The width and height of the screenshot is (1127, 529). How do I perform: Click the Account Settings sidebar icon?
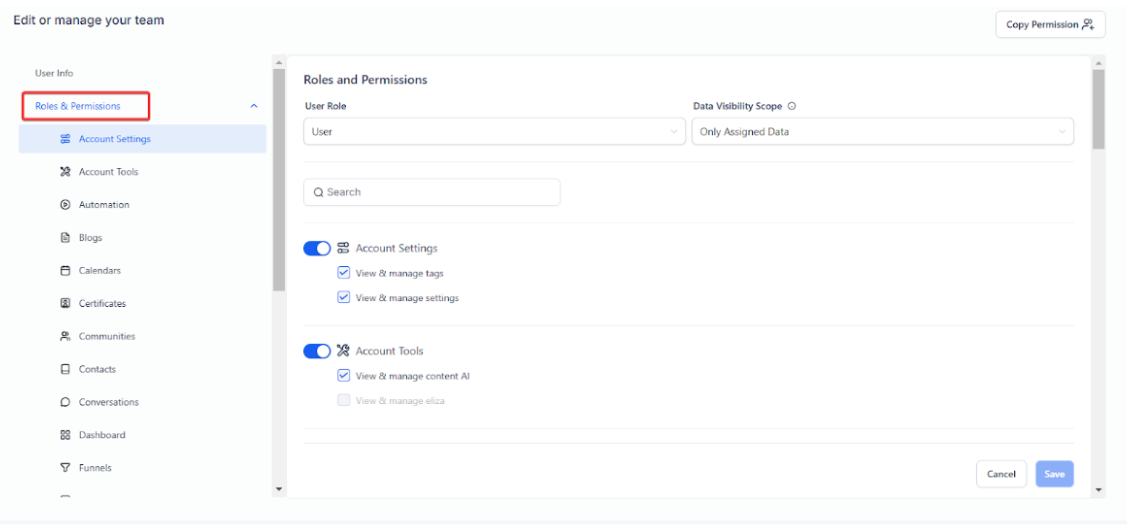click(x=65, y=139)
